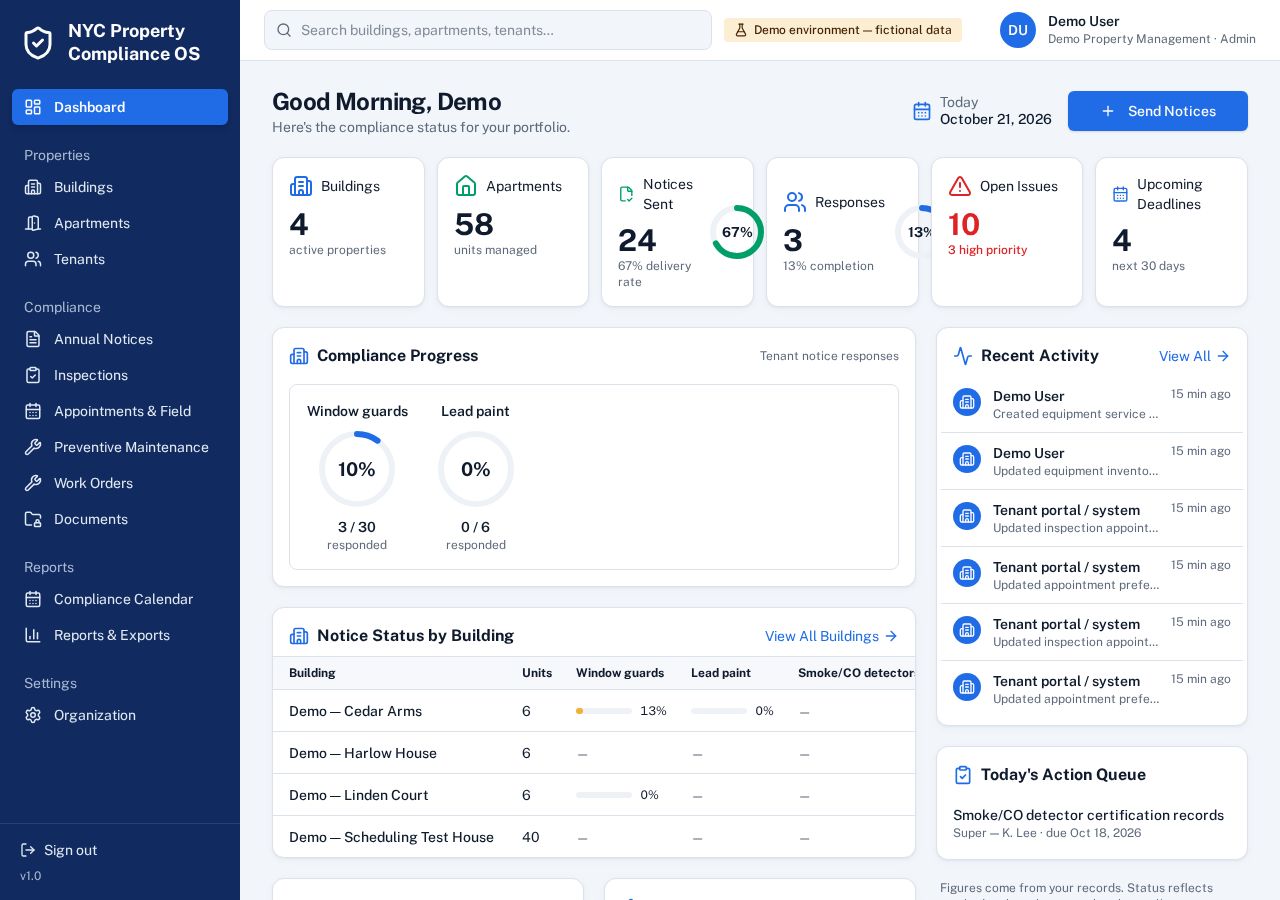Image resolution: width=1280 pixels, height=900 pixels.
Task: Open Organization settings
Action: 120,715
